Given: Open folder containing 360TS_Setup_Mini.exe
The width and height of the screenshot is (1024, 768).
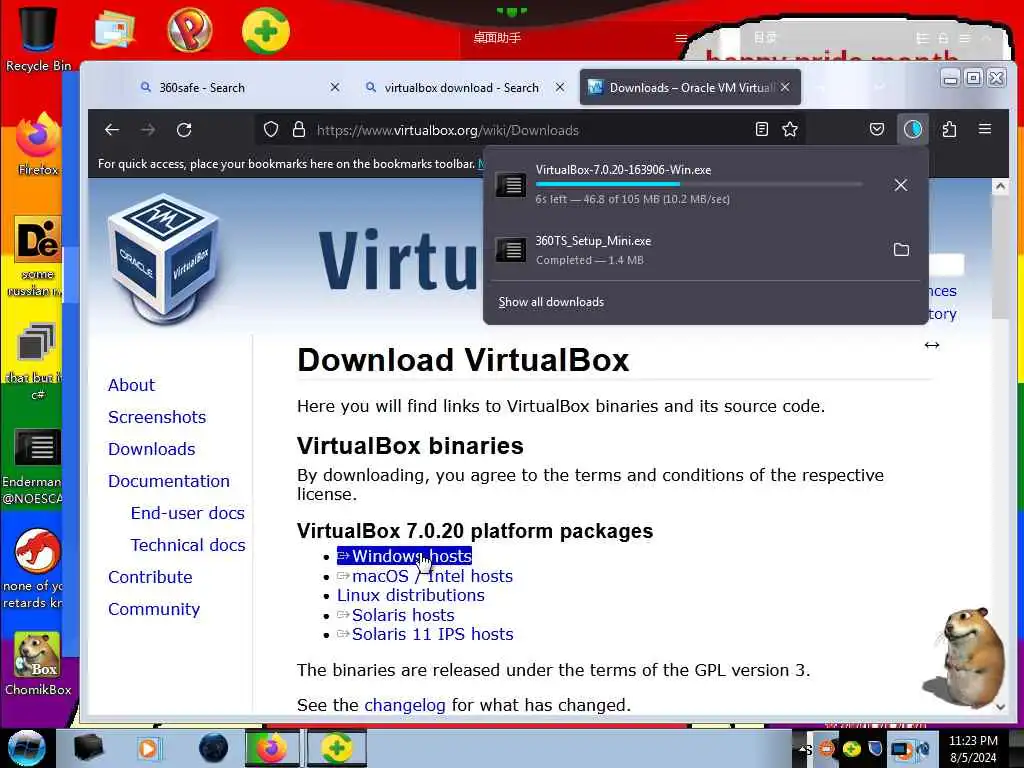Looking at the screenshot, I should (901, 249).
